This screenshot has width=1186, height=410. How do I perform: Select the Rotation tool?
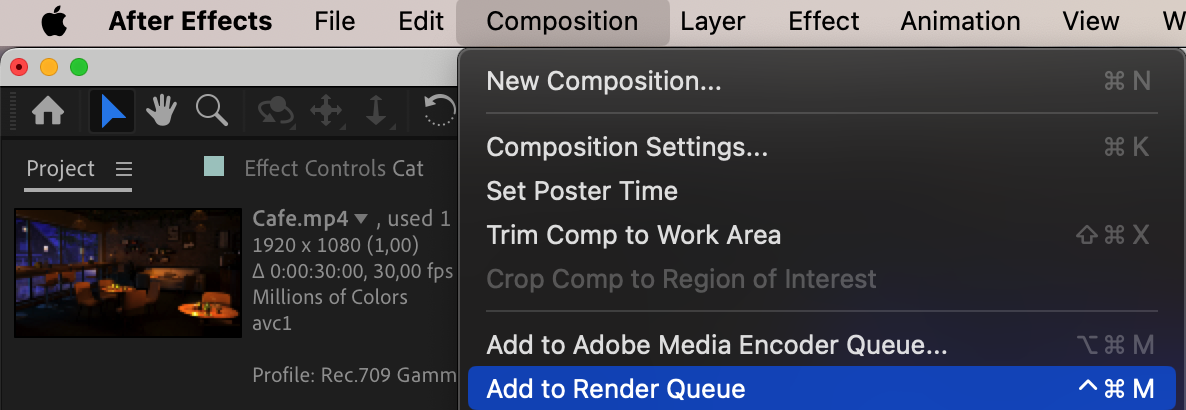(439, 111)
